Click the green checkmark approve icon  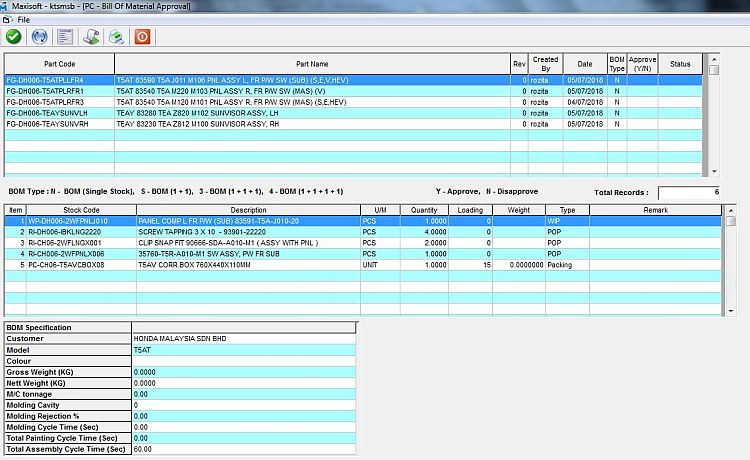(14, 37)
